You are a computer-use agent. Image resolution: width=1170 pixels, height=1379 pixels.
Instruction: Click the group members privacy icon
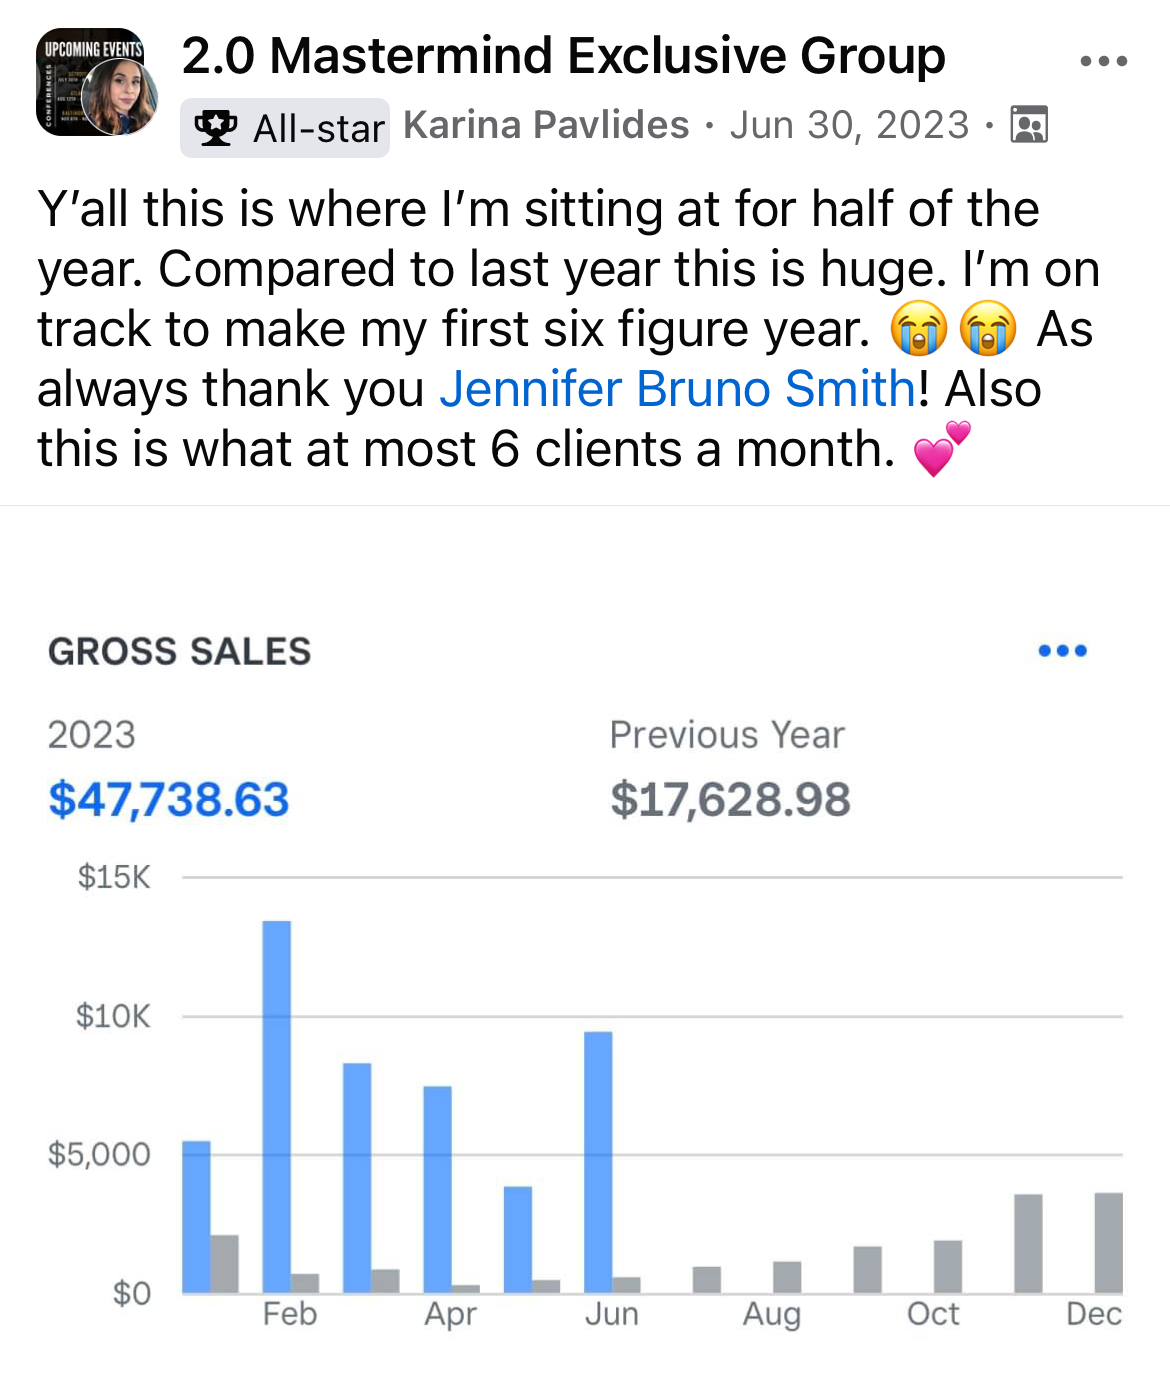pos(1029,125)
